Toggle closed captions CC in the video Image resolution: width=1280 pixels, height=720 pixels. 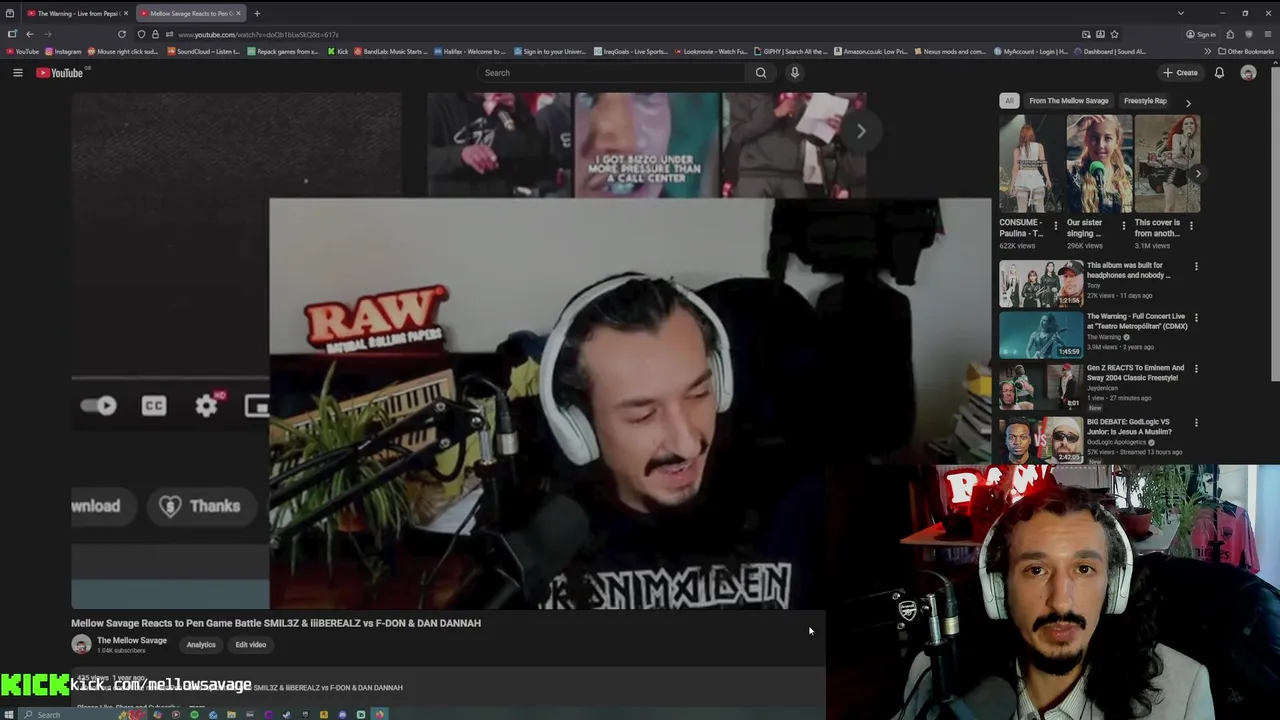coord(154,405)
